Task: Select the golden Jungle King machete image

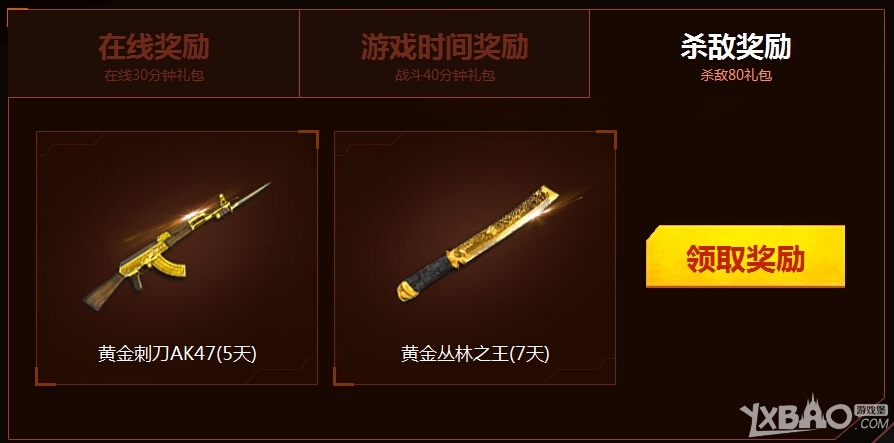Action: pyautogui.click(x=477, y=243)
